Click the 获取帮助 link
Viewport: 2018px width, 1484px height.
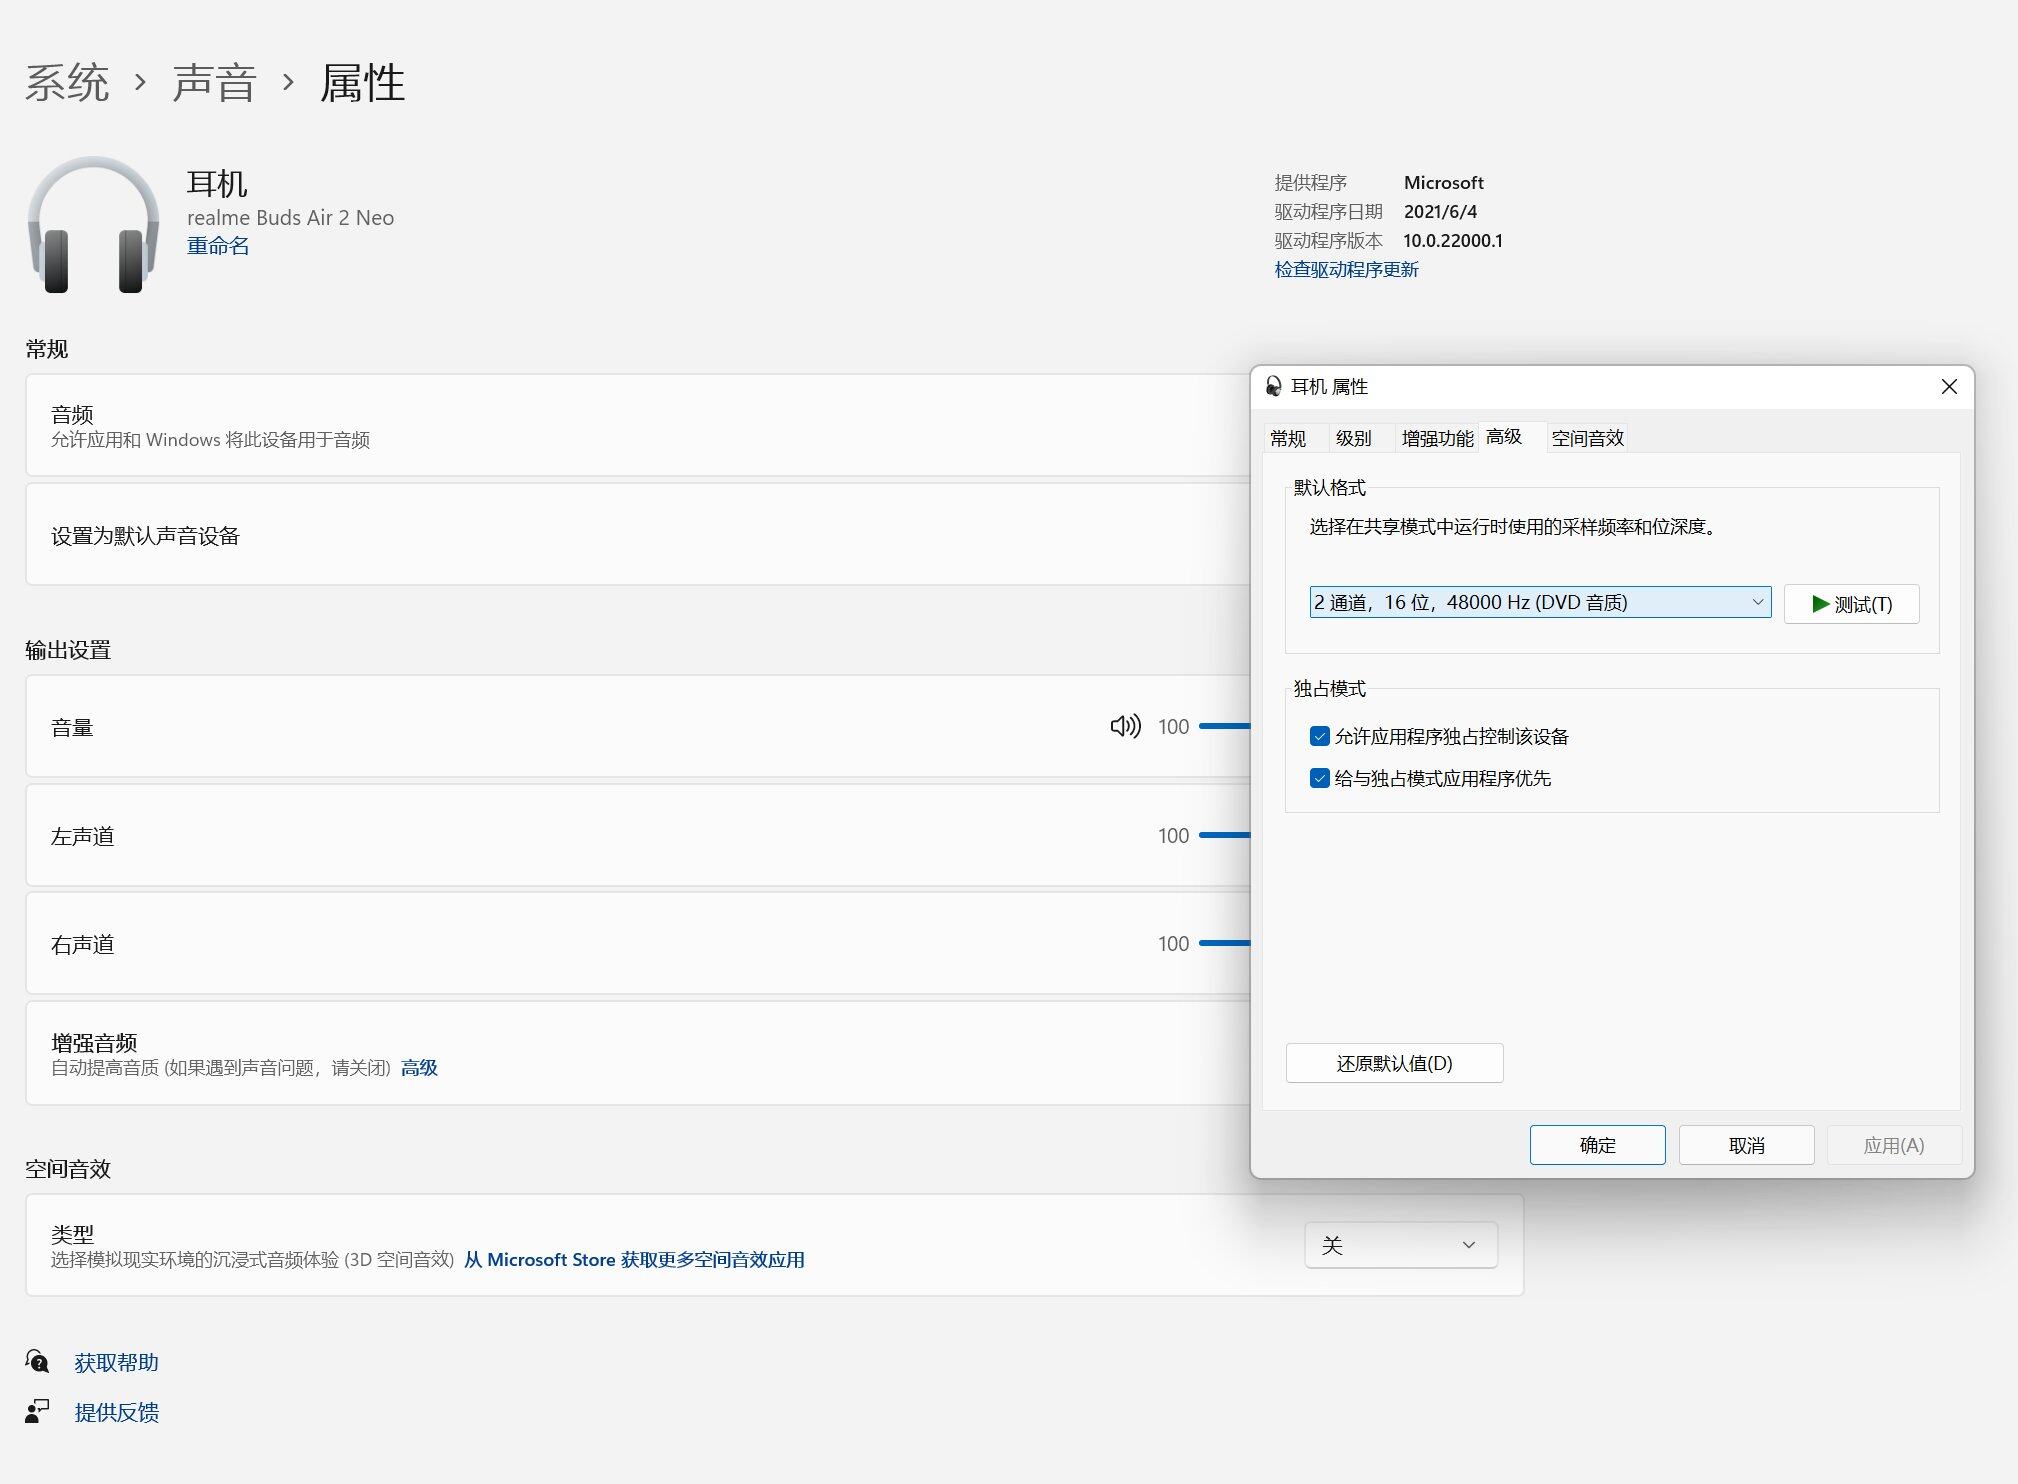point(116,1363)
